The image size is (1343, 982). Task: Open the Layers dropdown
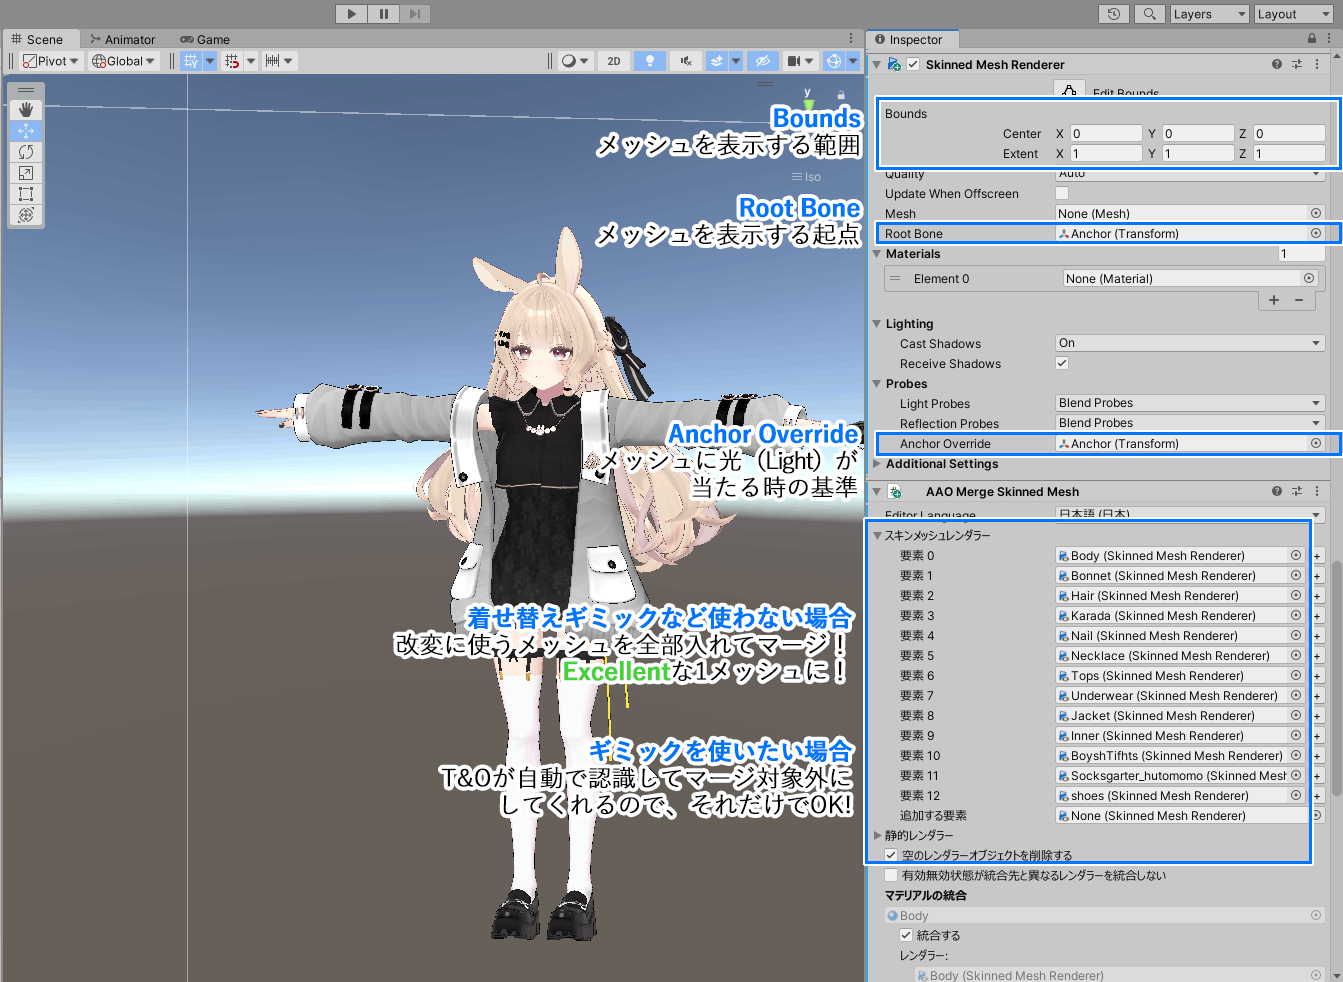pyautogui.click(x=1210, y=14)
